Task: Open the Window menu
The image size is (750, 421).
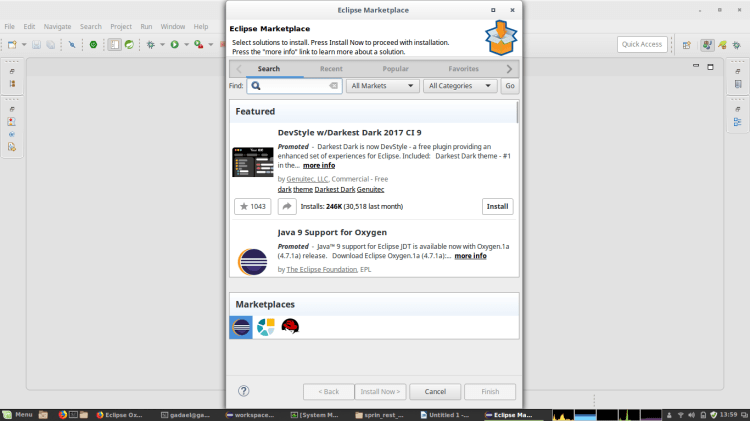Action: pyautogui.click(x=173, y=26)
